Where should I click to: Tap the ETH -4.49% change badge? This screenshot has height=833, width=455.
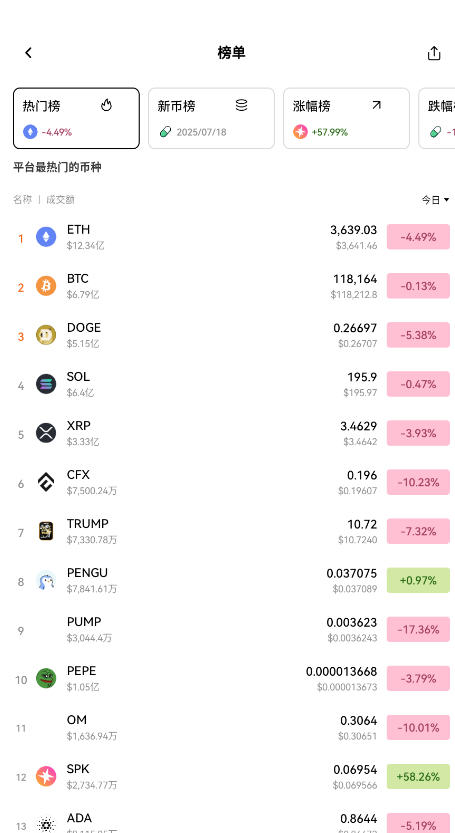(x=418, y=237)
